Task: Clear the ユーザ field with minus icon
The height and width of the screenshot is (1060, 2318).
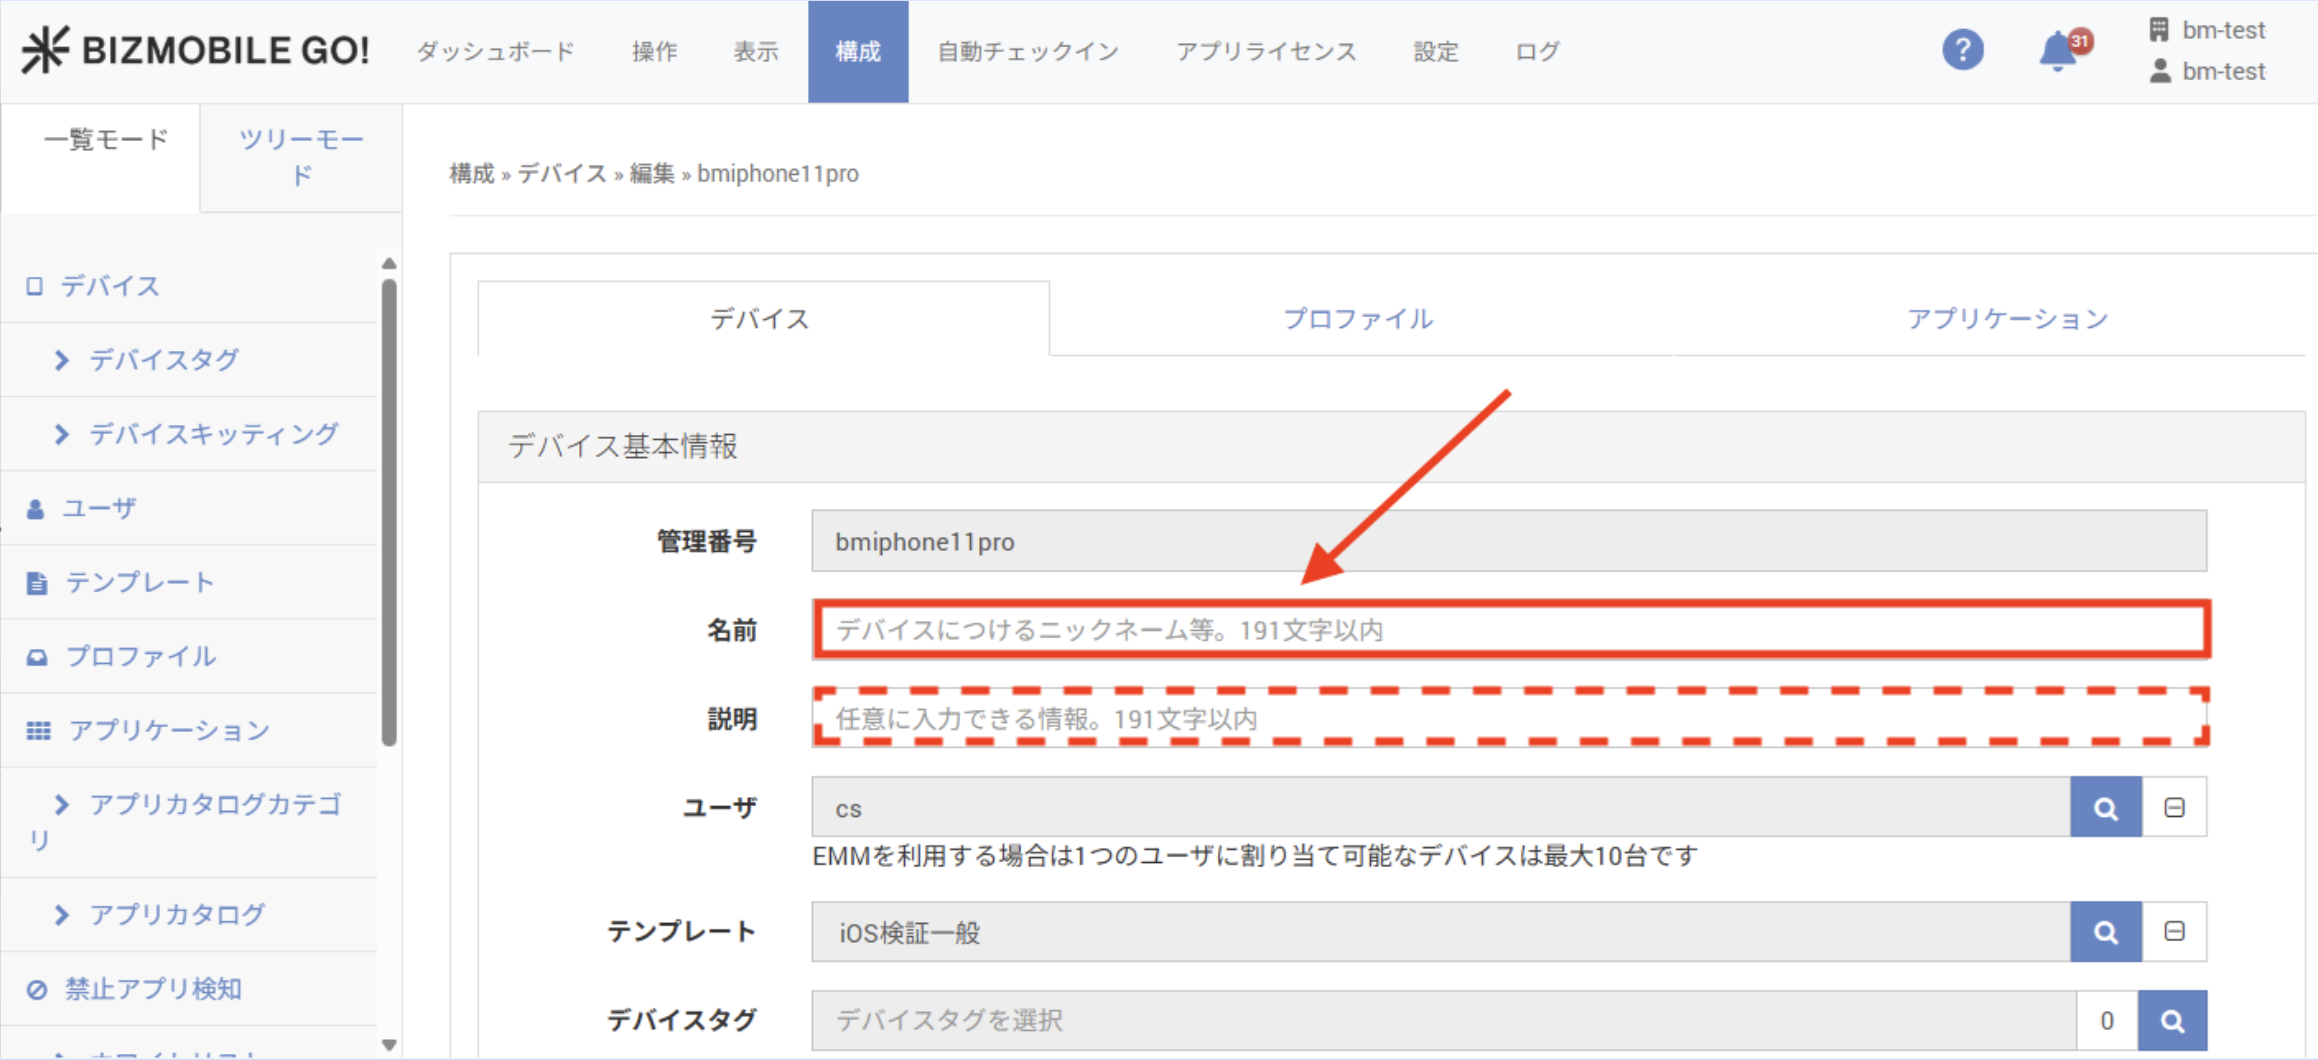Action: [x=2174, y=807]
